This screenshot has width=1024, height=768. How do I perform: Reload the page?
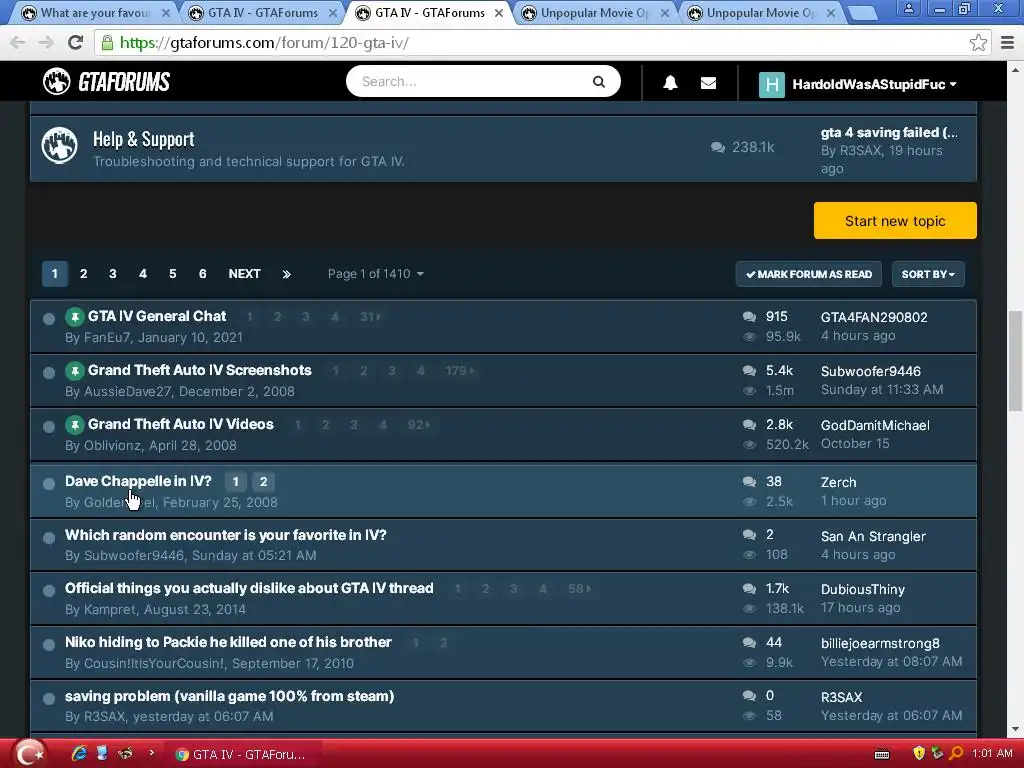pos(75,43)
